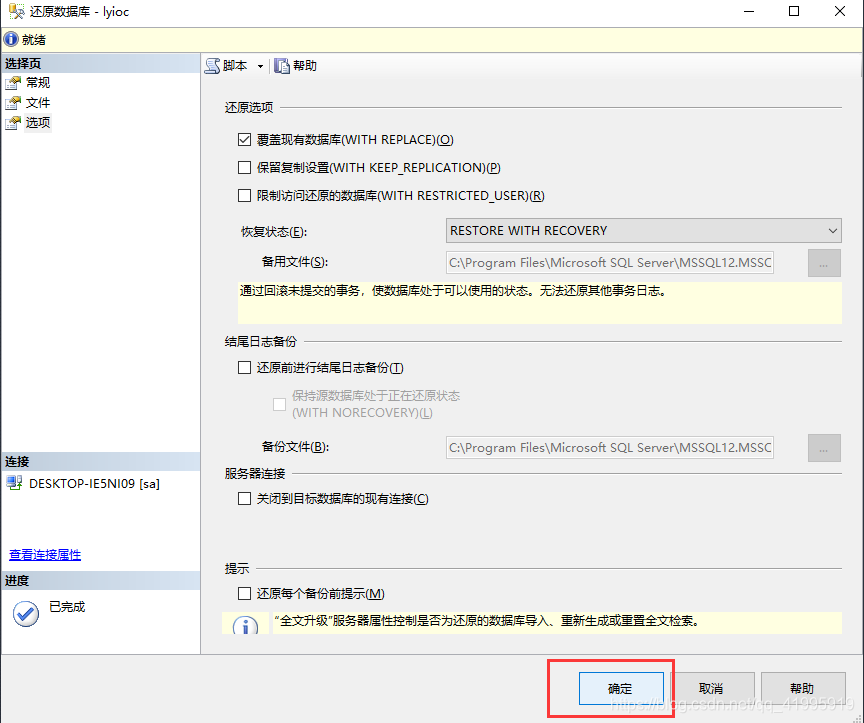Enable 还原每个备份前提示
Screen dimensions: 864x723
tap(244, 593)
